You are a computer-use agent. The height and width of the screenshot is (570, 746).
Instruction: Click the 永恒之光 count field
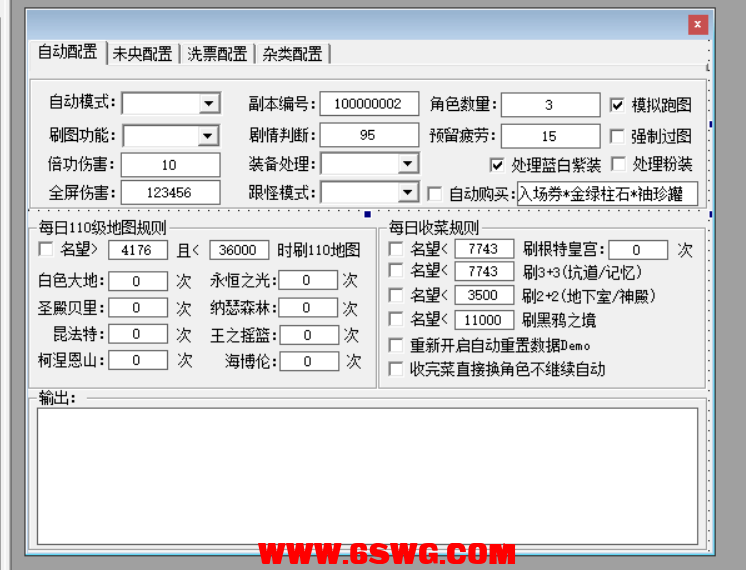308,280
